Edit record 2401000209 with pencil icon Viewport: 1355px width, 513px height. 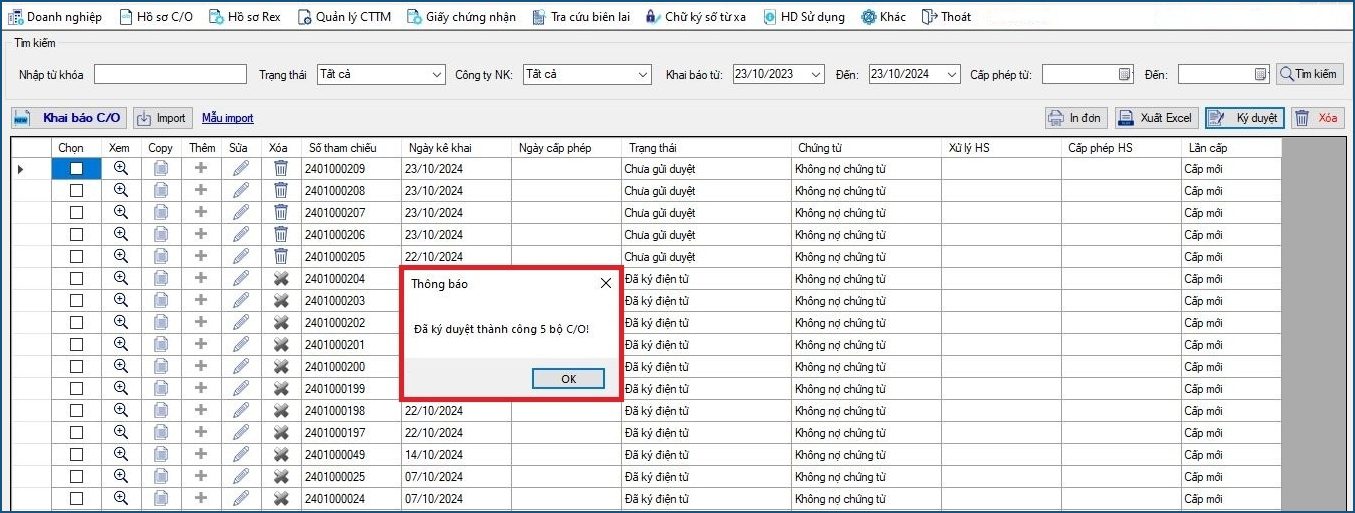pos(241,168)
